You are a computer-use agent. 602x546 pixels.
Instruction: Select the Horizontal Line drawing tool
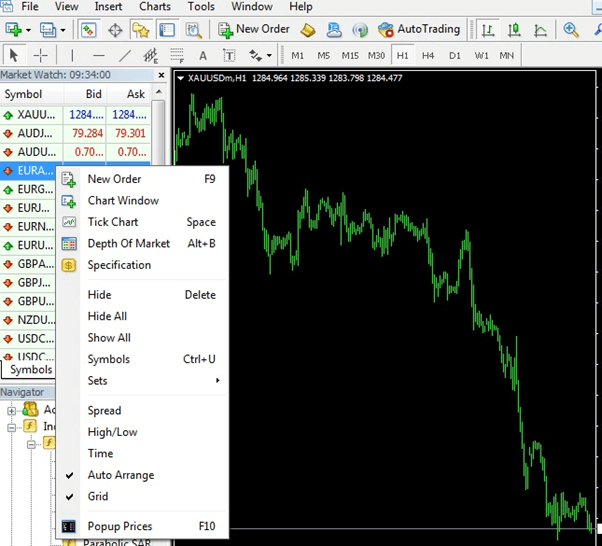click(99, 56)
